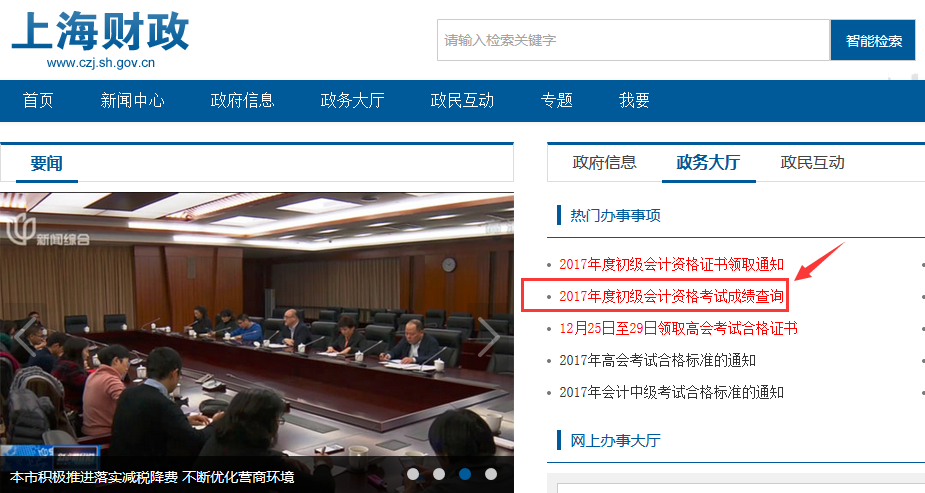Open 2017年高会考试合格标准的通知 link
Image resolution: width=925 pixels, height=493 pixels.
pos(657,360)
